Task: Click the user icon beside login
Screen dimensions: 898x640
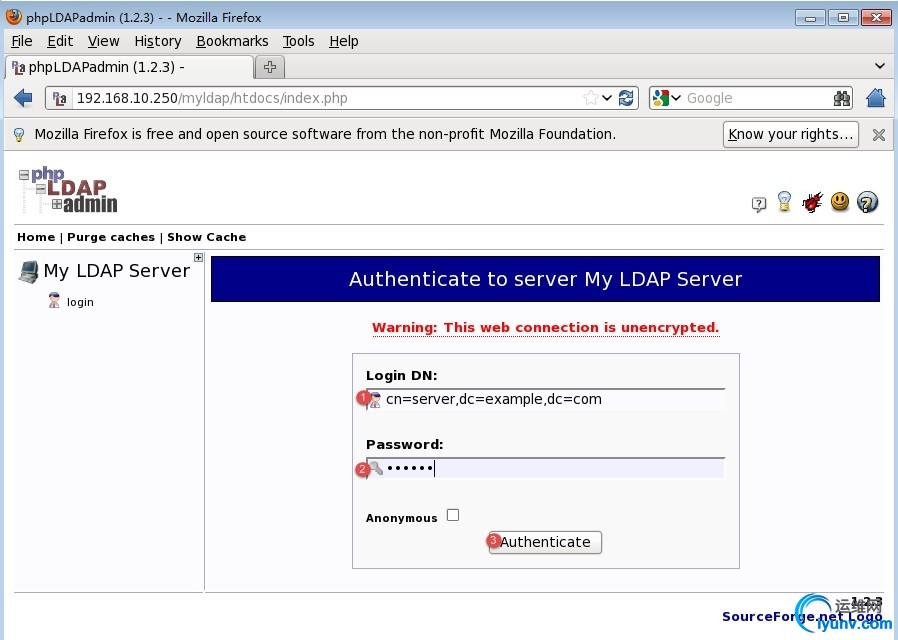Action: click(x=54, y=301)
